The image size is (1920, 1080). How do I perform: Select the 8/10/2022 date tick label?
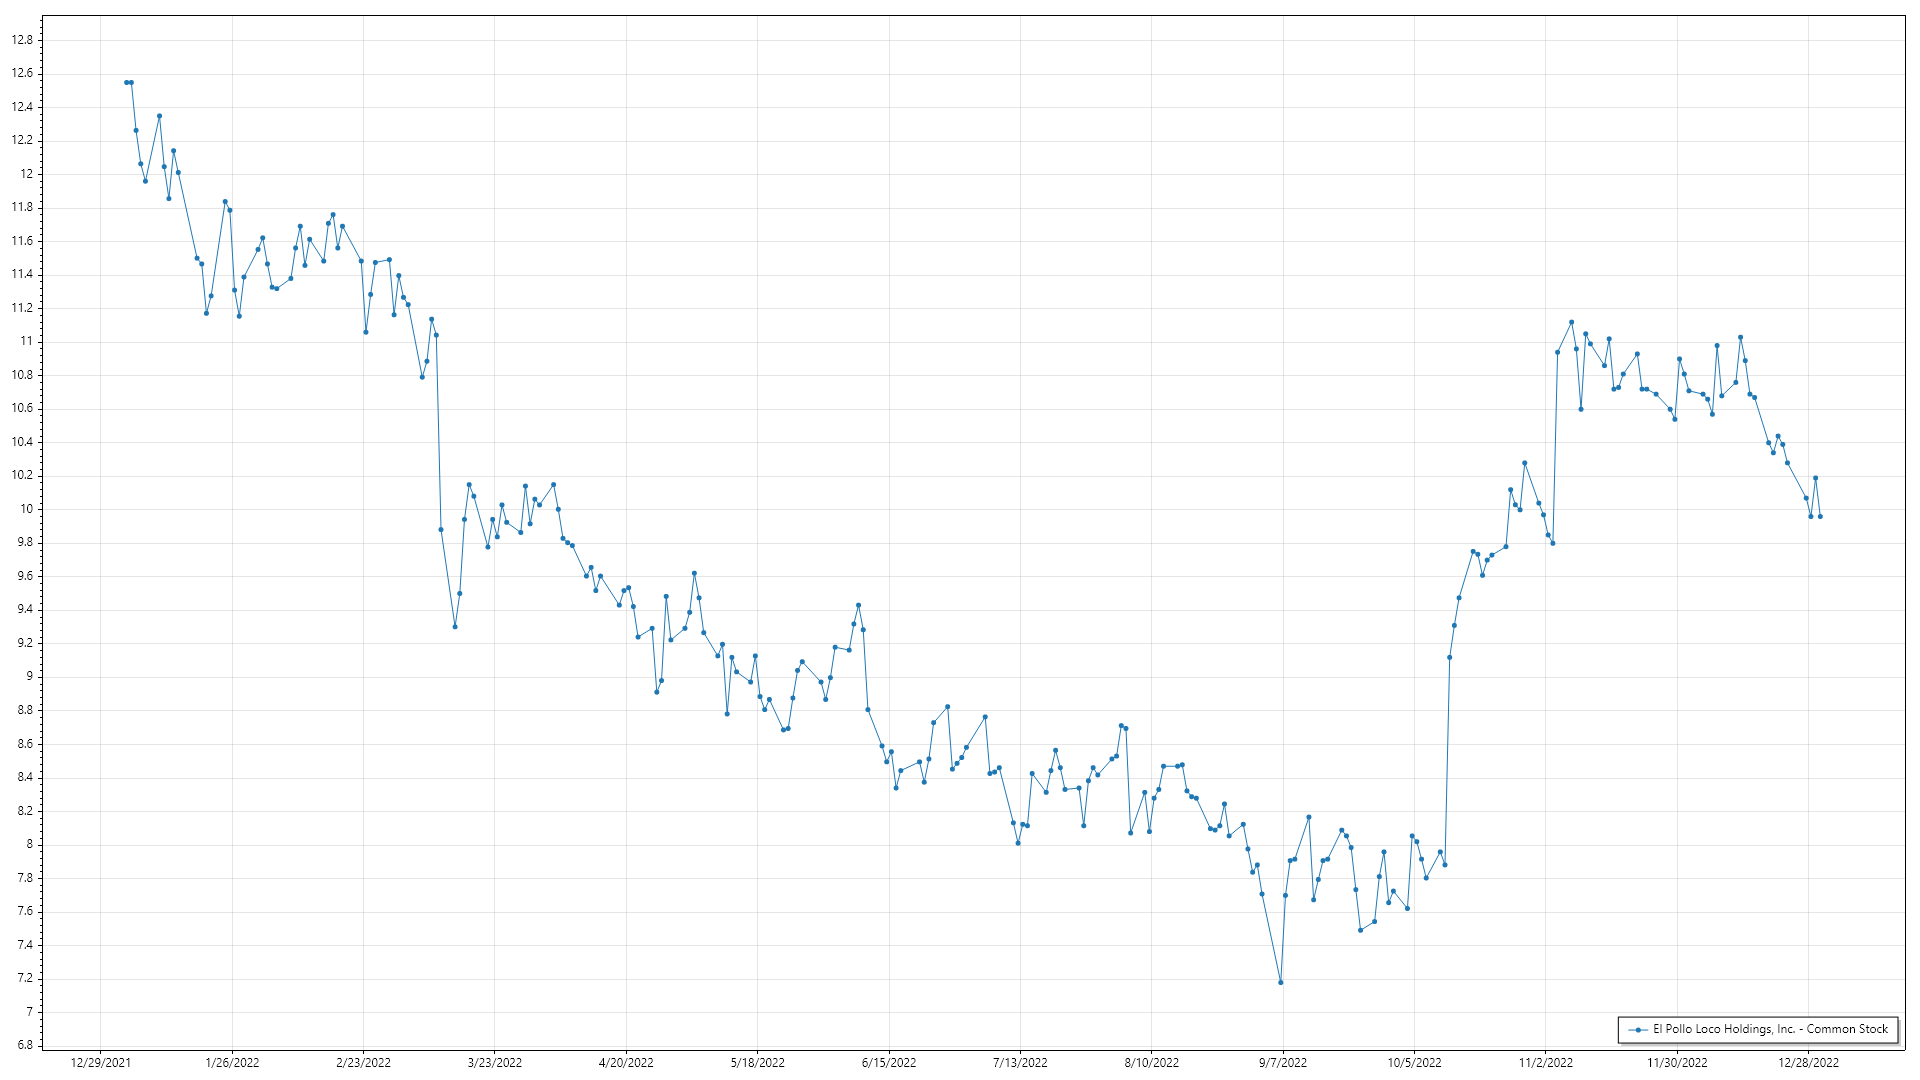coord(1152,1063)
